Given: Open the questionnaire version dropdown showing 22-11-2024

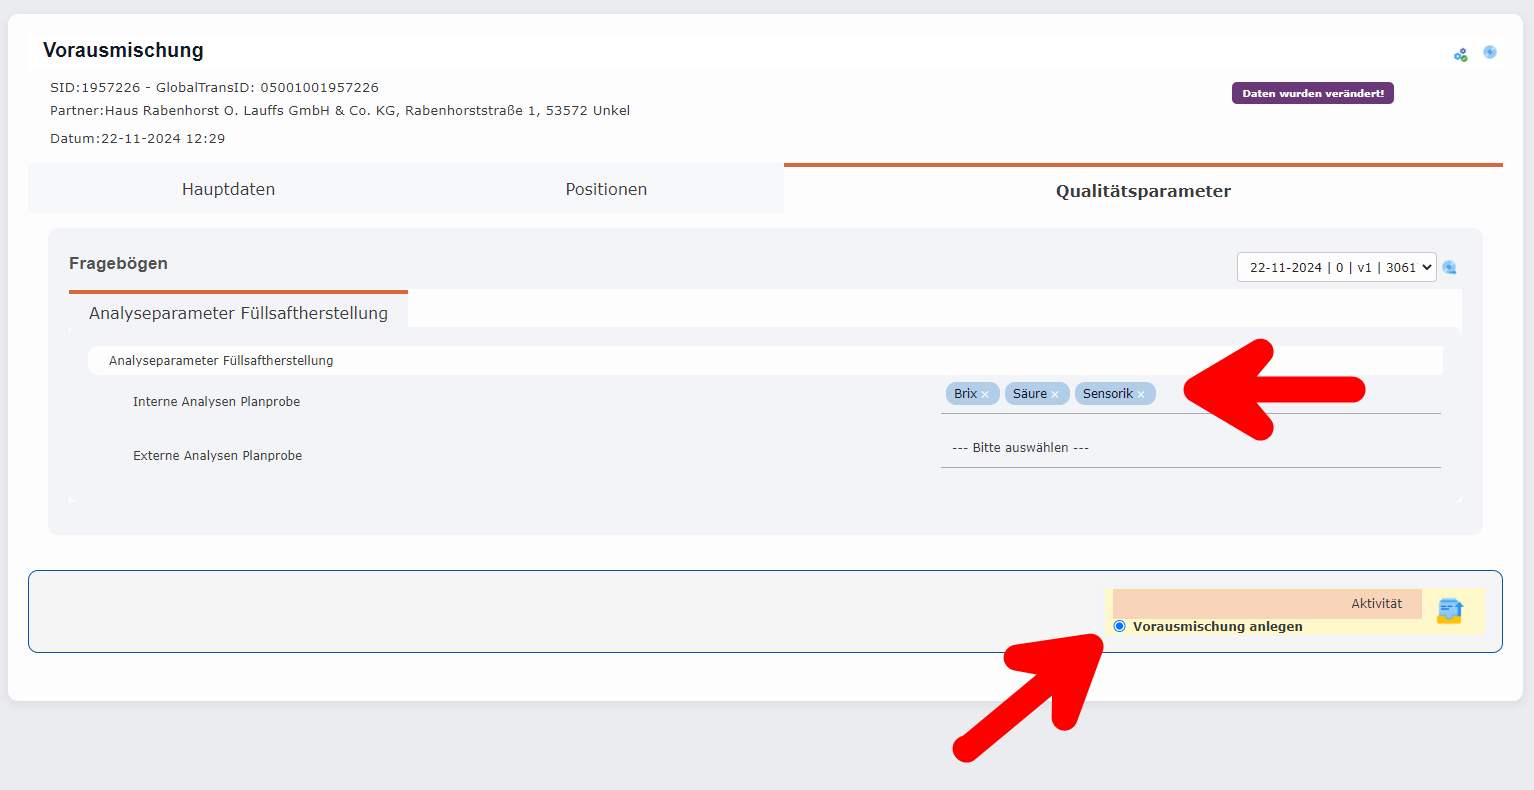Looking at the screenshot, I should pyautogui.click(x=1336, y=267).
